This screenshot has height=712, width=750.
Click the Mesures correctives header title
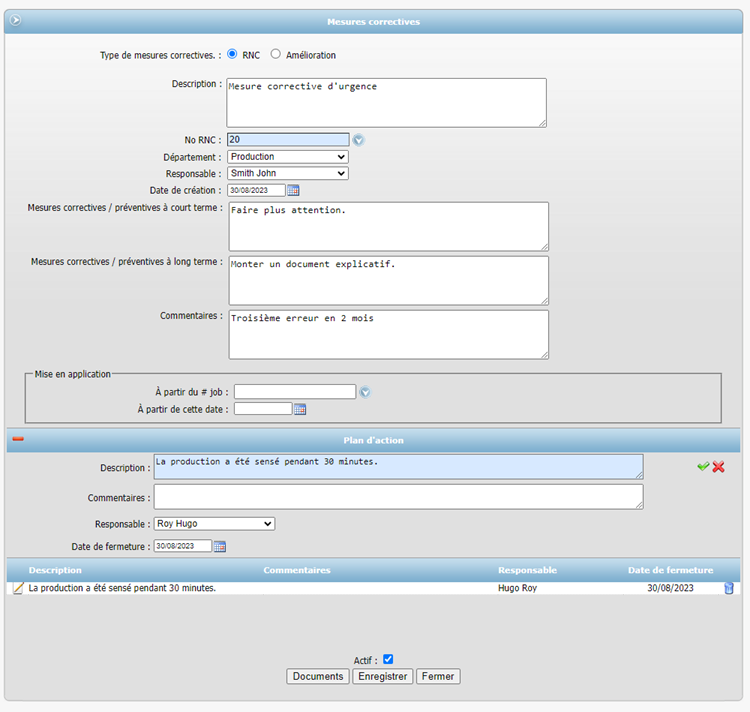point(373,22)
